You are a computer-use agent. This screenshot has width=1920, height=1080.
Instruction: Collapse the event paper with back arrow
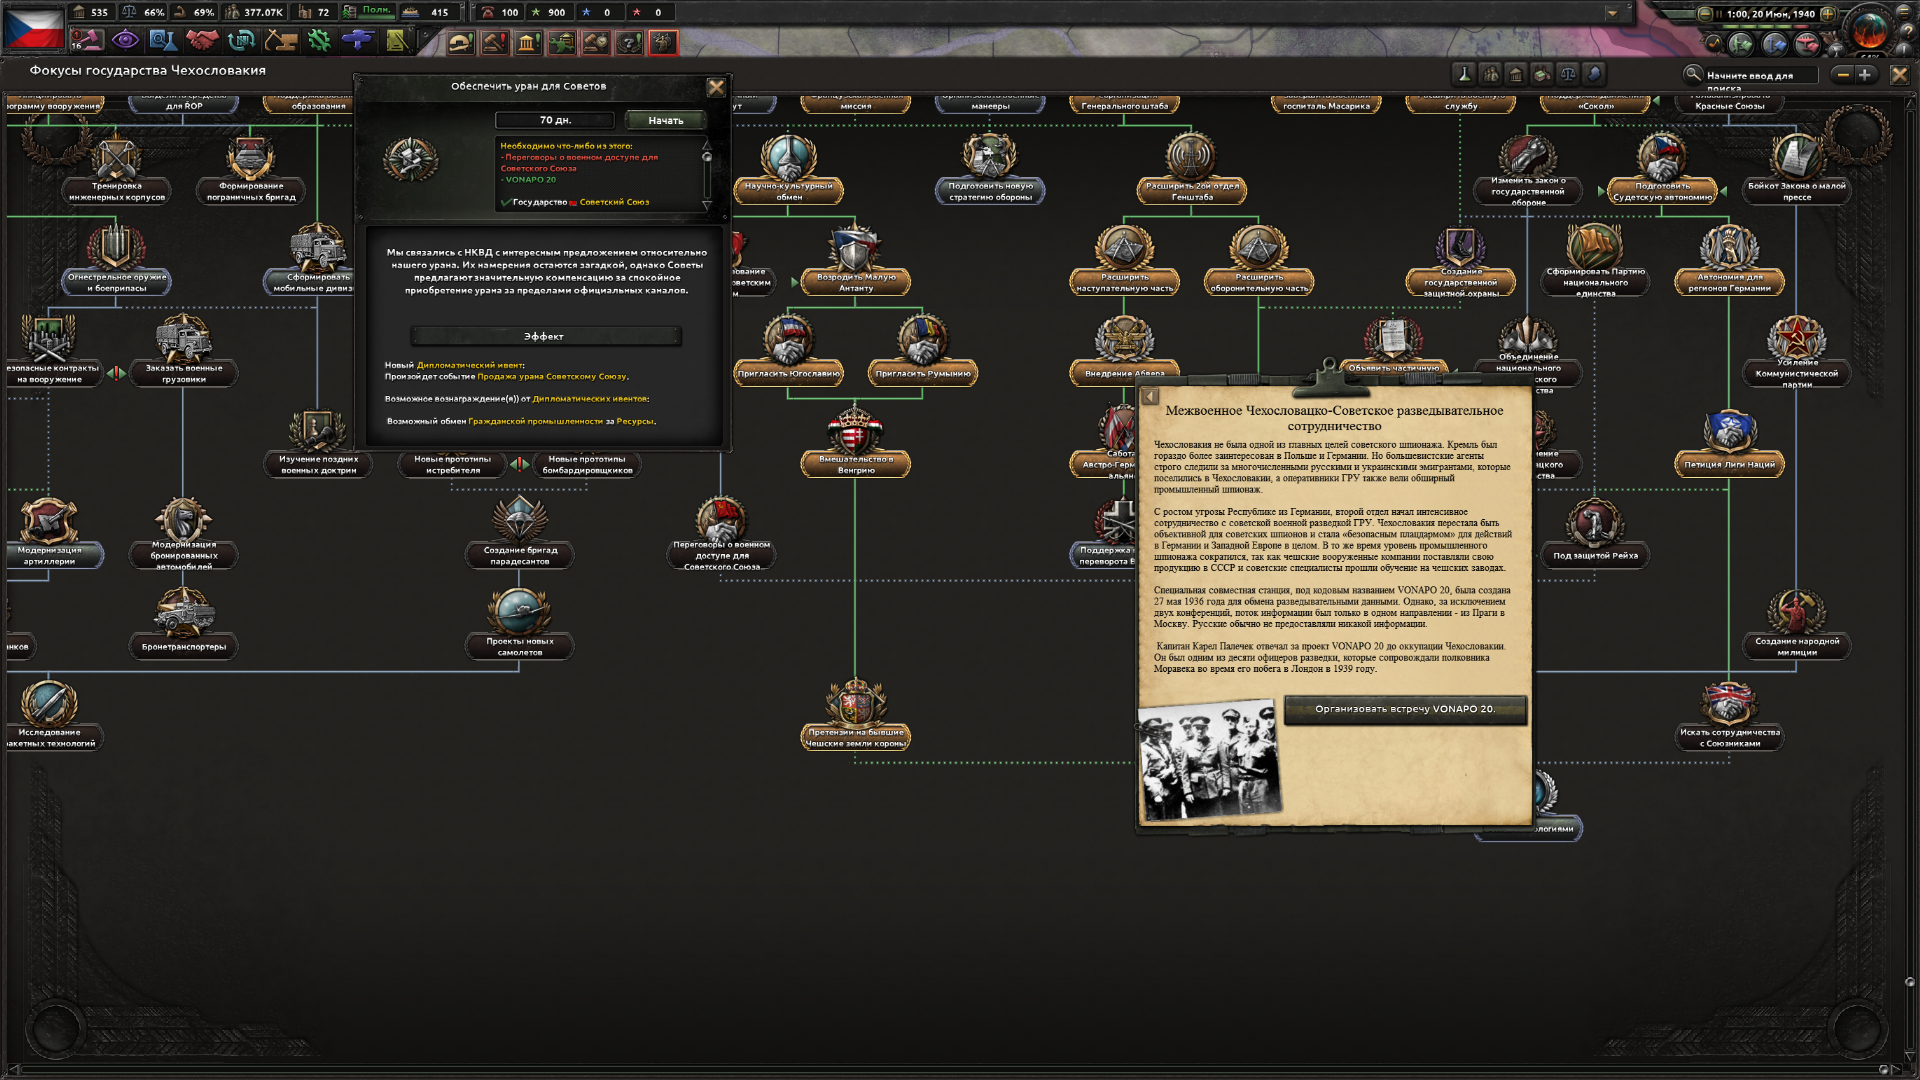coord(1150,397)
